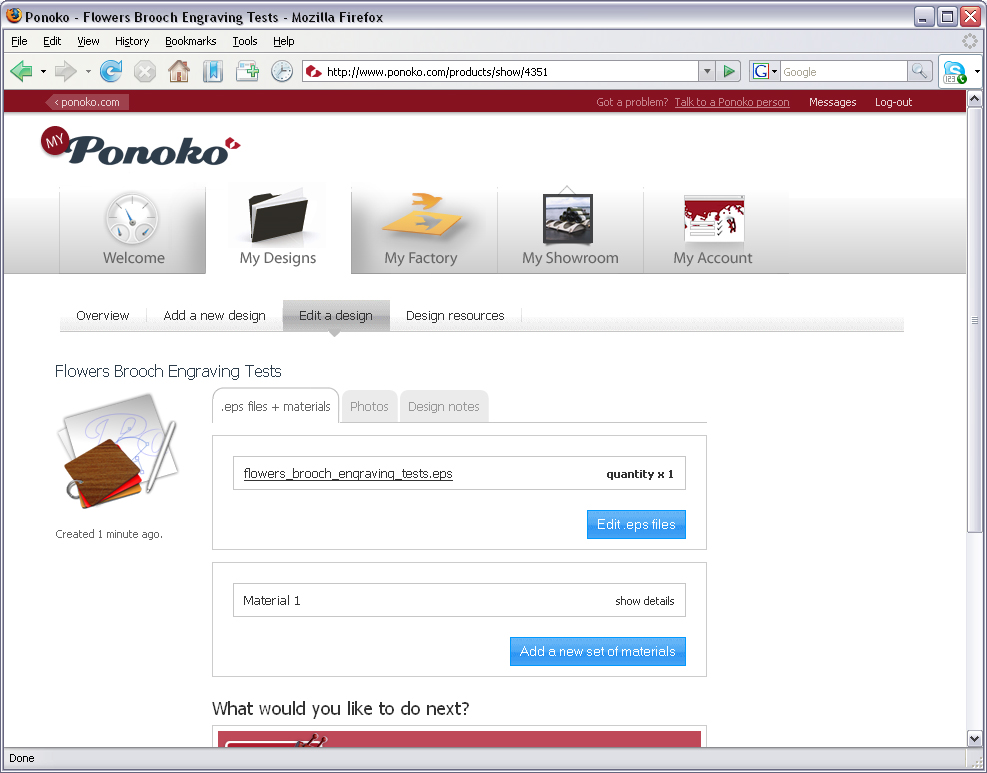Screen dimensions: 987x773
Task: Click Talk to a Ponoko person link
Action: [732, 102]
